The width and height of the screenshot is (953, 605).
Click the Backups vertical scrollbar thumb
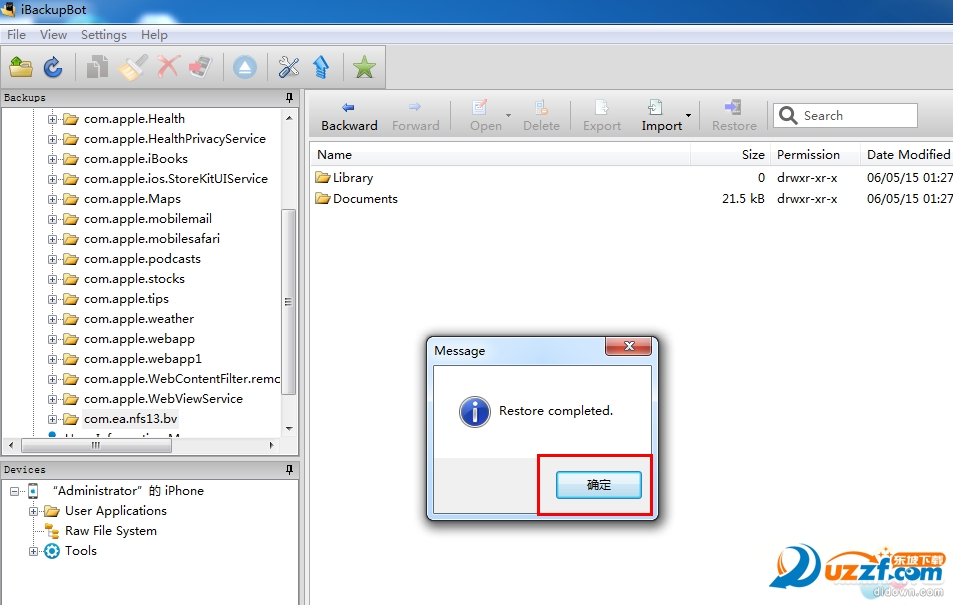(289, 302)
